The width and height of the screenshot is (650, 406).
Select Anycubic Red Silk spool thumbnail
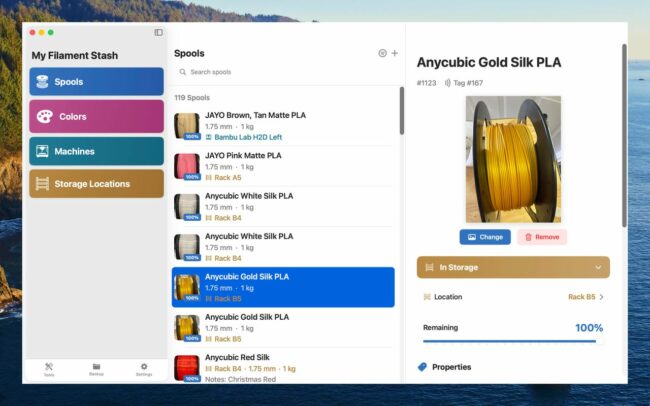(187, 367)
